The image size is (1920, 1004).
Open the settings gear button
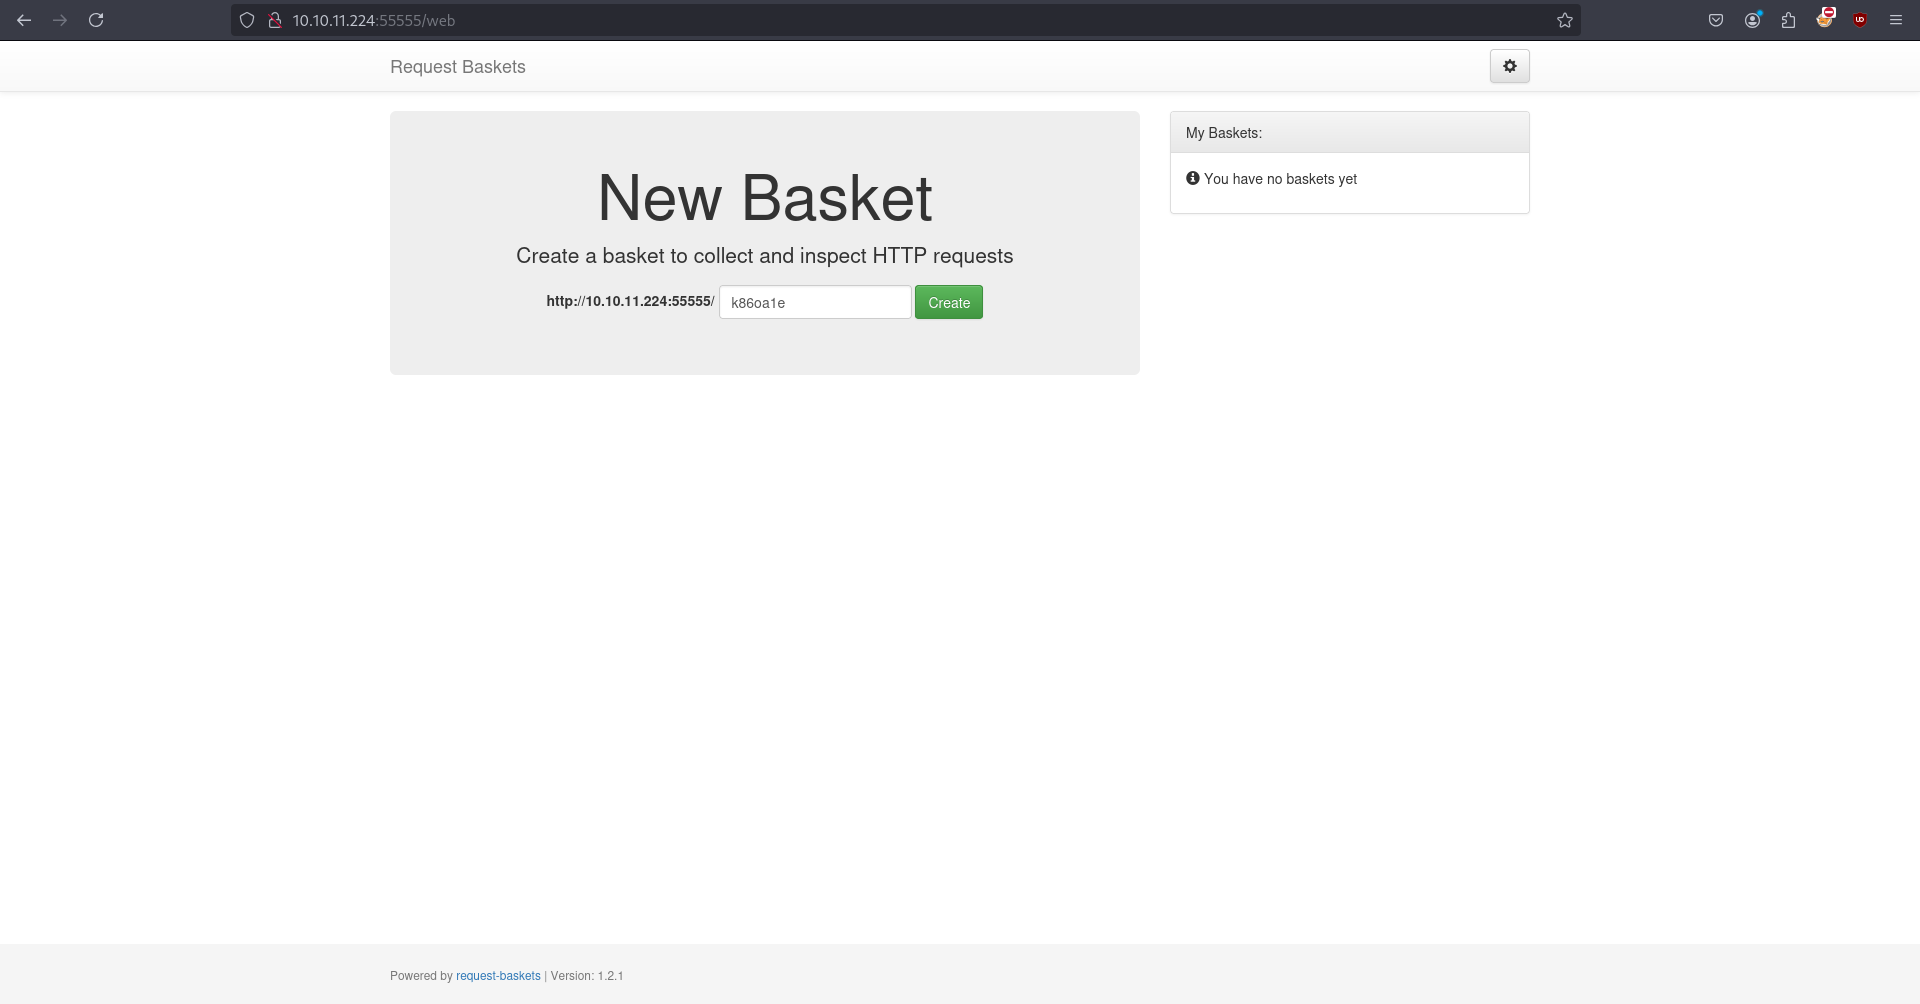(1509, 66)
